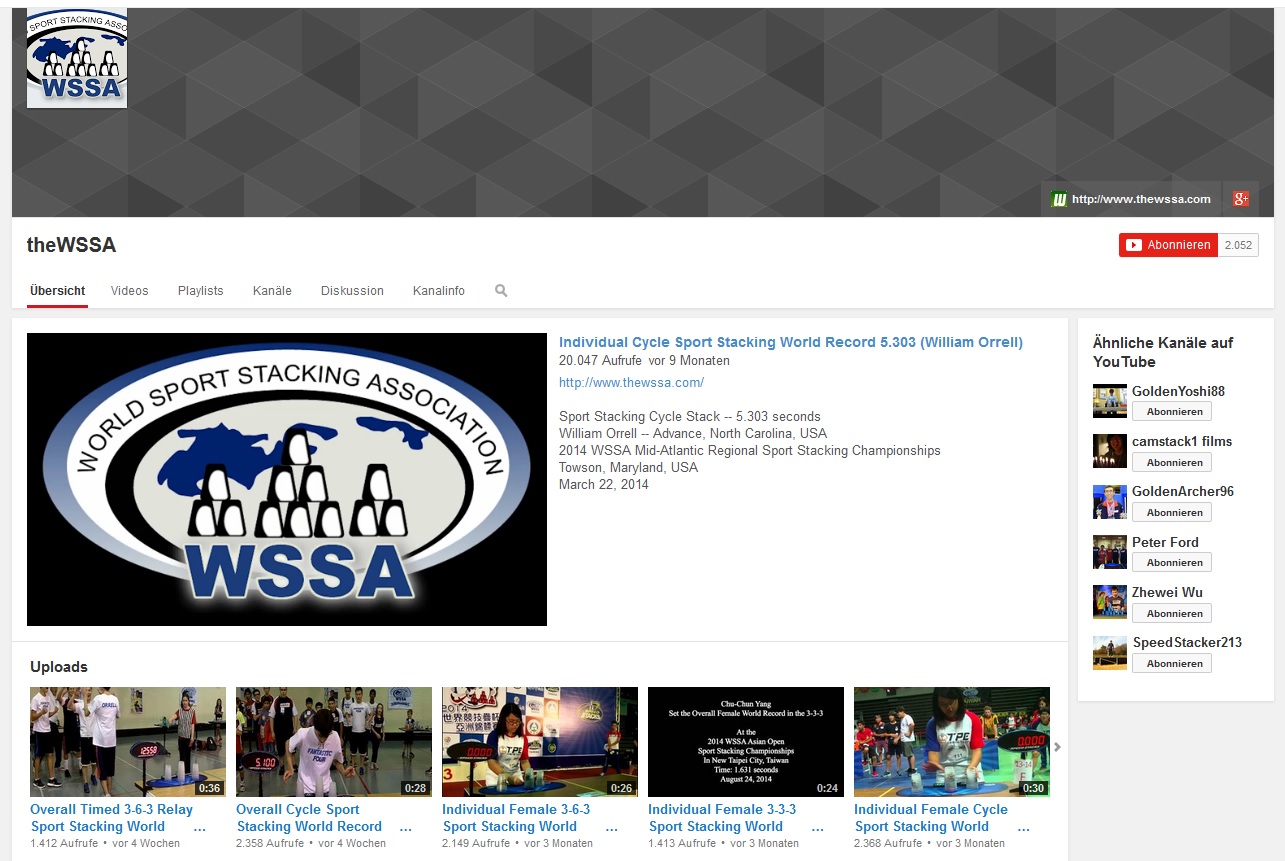Open SpeedStacker213 channel avatar
The width and height of the screenshot is (1285, 861).
click(1109, 653)
